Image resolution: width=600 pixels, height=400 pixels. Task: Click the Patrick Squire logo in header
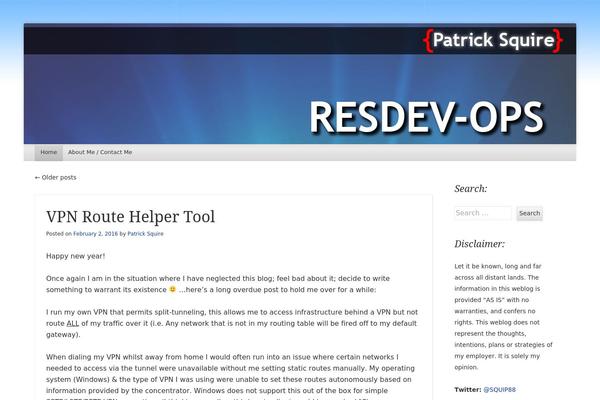493,40
